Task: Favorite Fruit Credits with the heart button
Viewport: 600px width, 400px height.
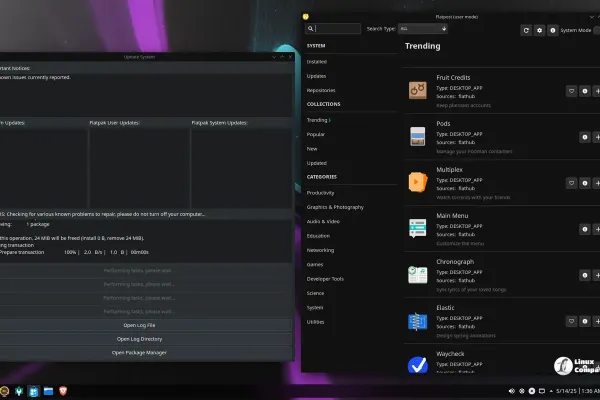Action: 571,91
